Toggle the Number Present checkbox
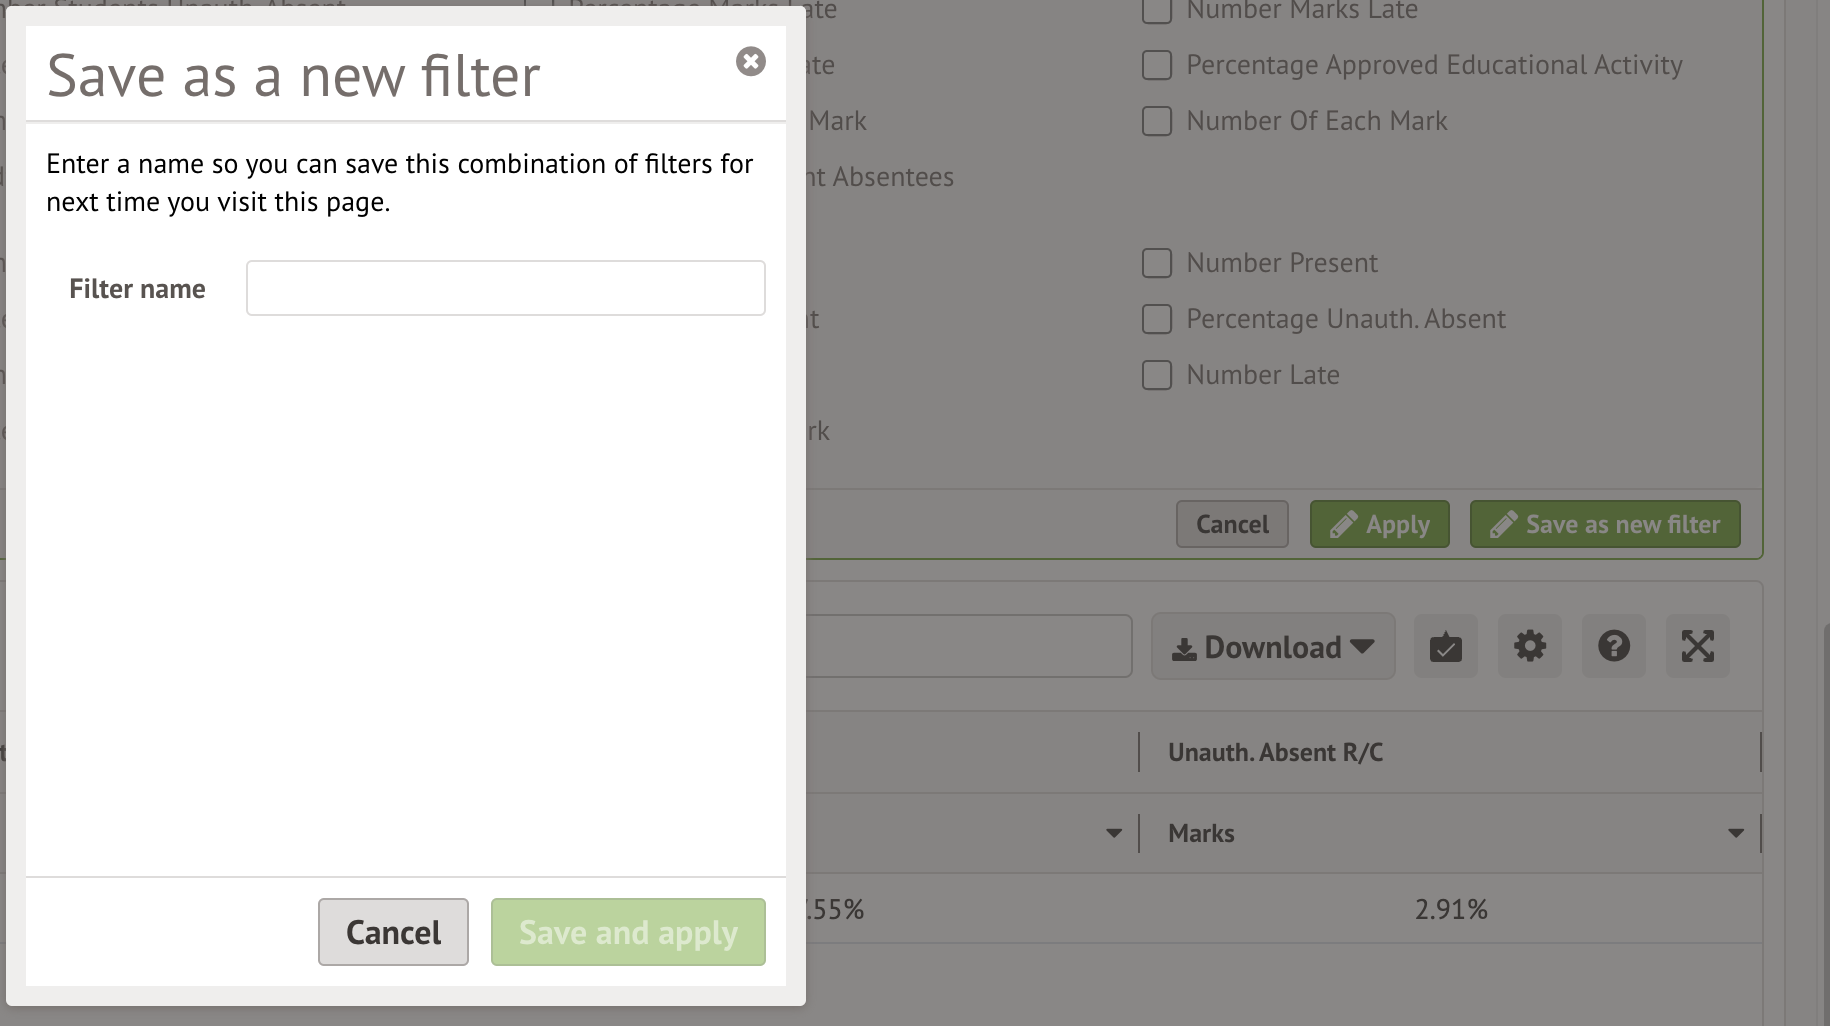This screenshot has height=1026, width=1830. coord(1157,263)
